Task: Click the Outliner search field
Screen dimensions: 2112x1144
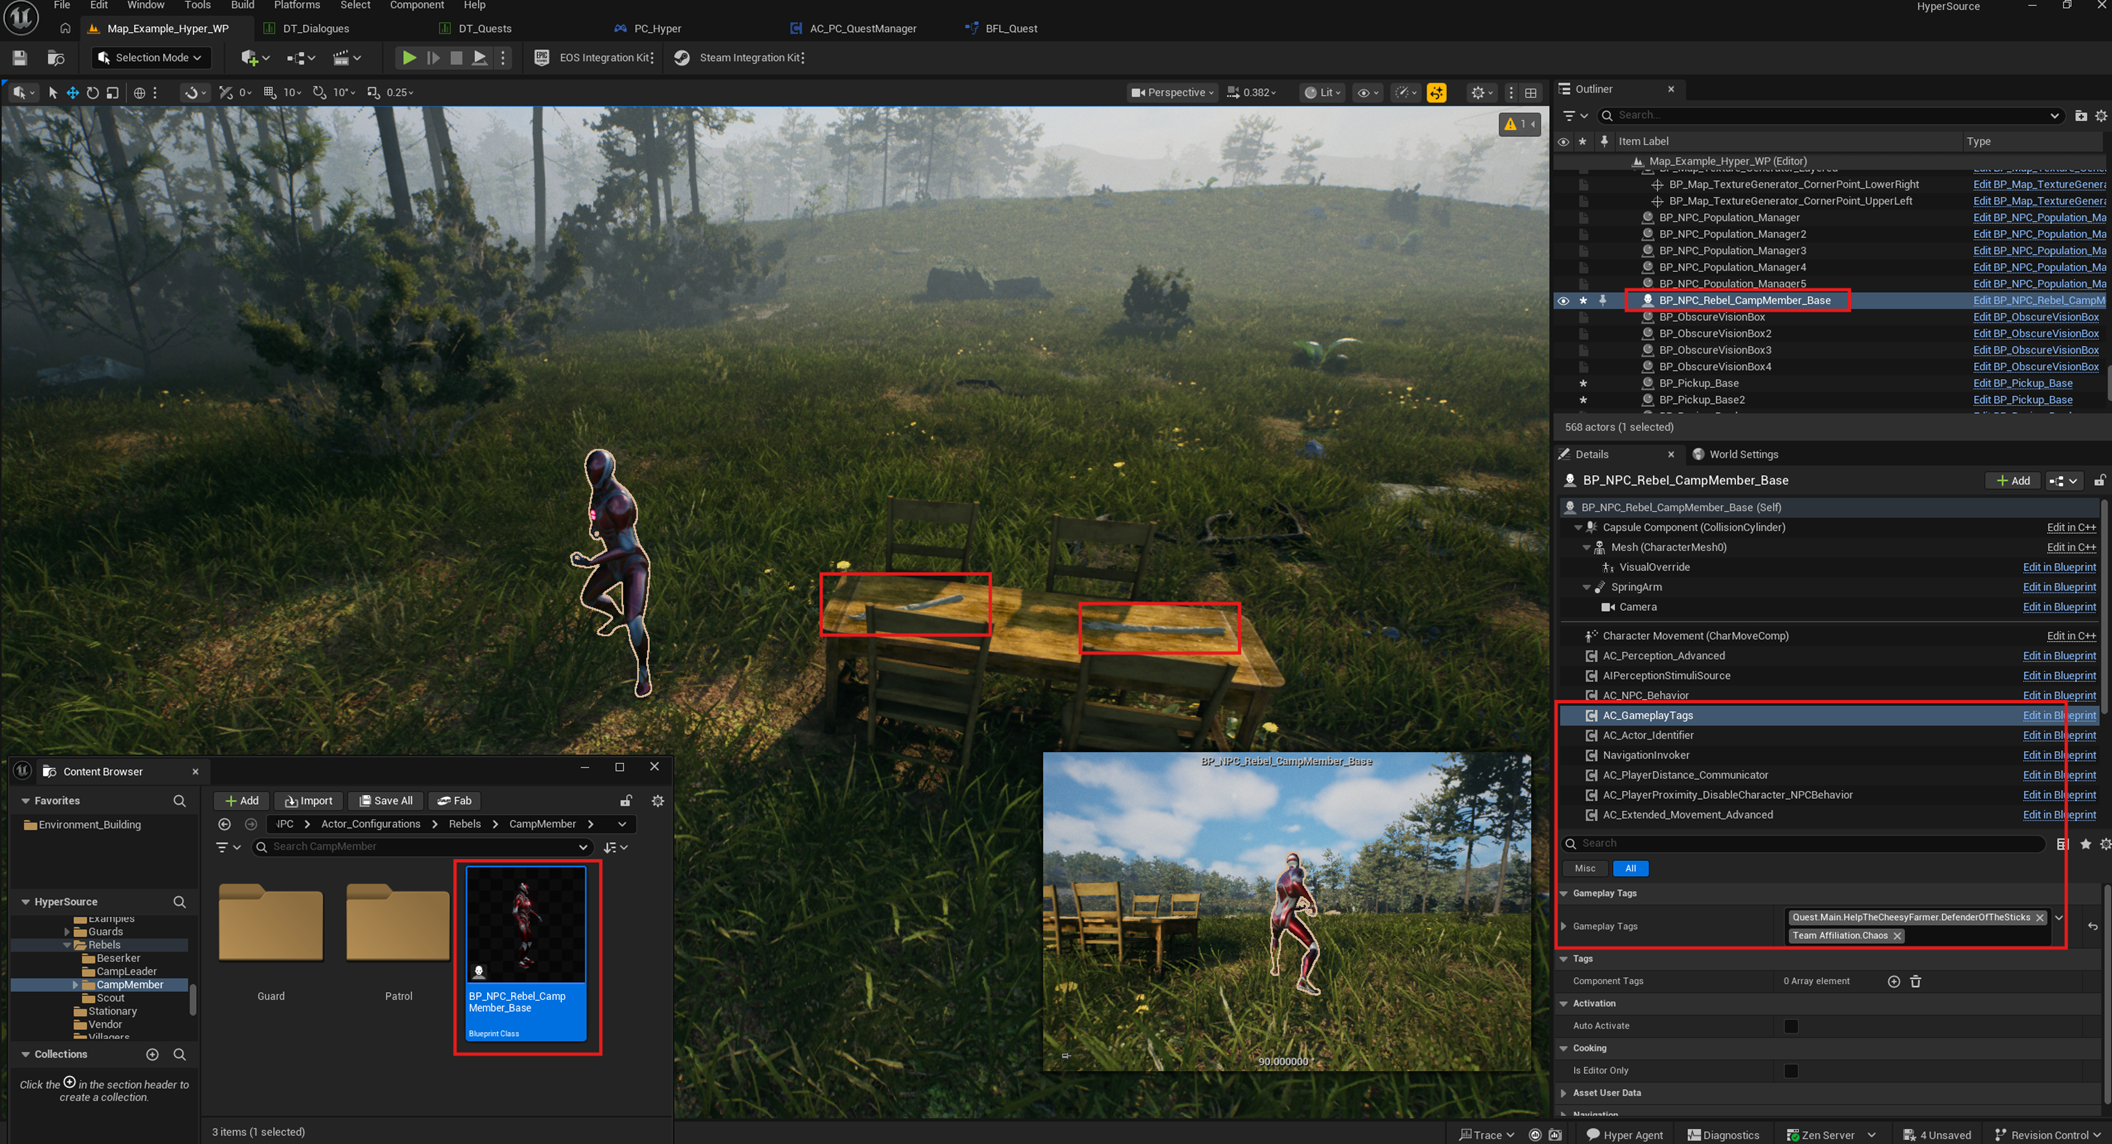Action: (x=1828, y=116)
